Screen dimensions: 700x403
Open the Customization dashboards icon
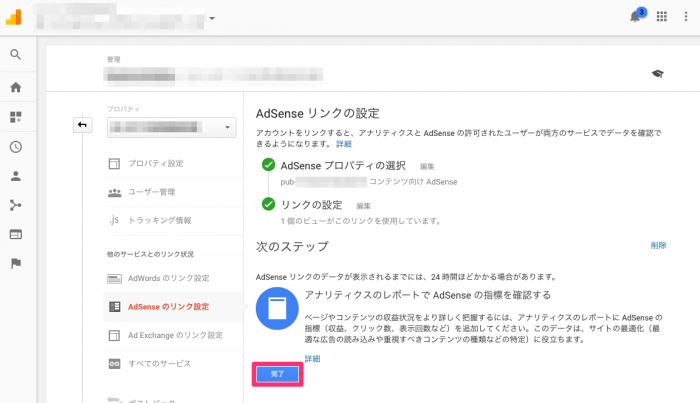point(16,117)
